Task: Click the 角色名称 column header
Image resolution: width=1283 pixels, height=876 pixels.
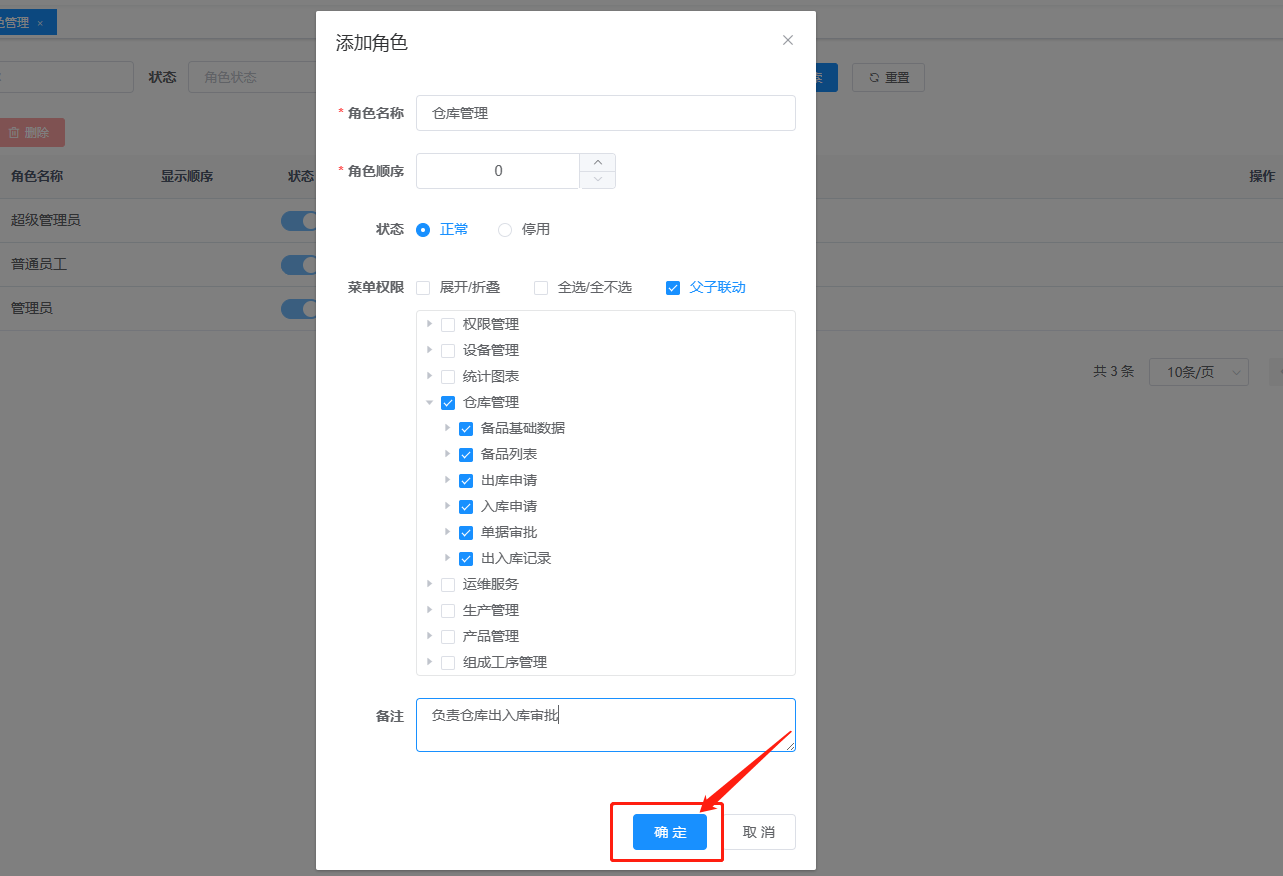Action: [37, 176]
